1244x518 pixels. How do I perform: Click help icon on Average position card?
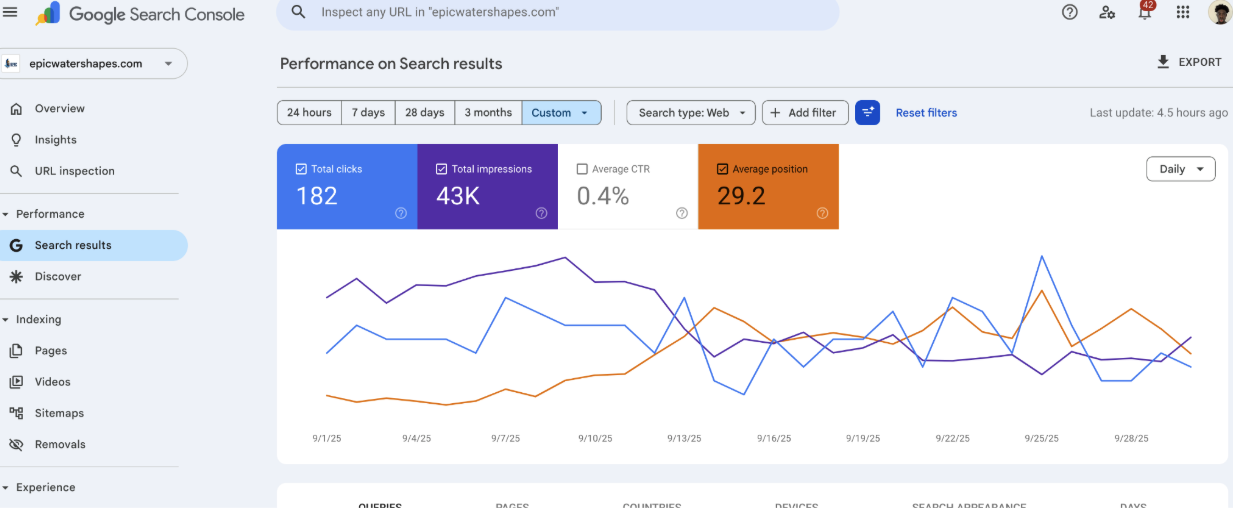(x=822, y=213)
